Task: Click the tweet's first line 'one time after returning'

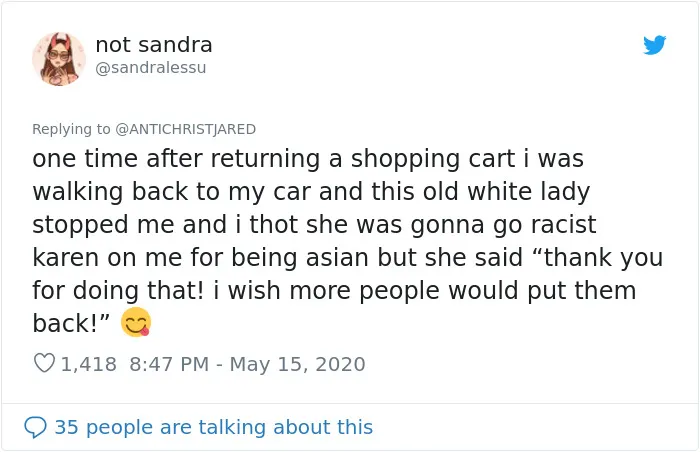Action: click(176, 159)
